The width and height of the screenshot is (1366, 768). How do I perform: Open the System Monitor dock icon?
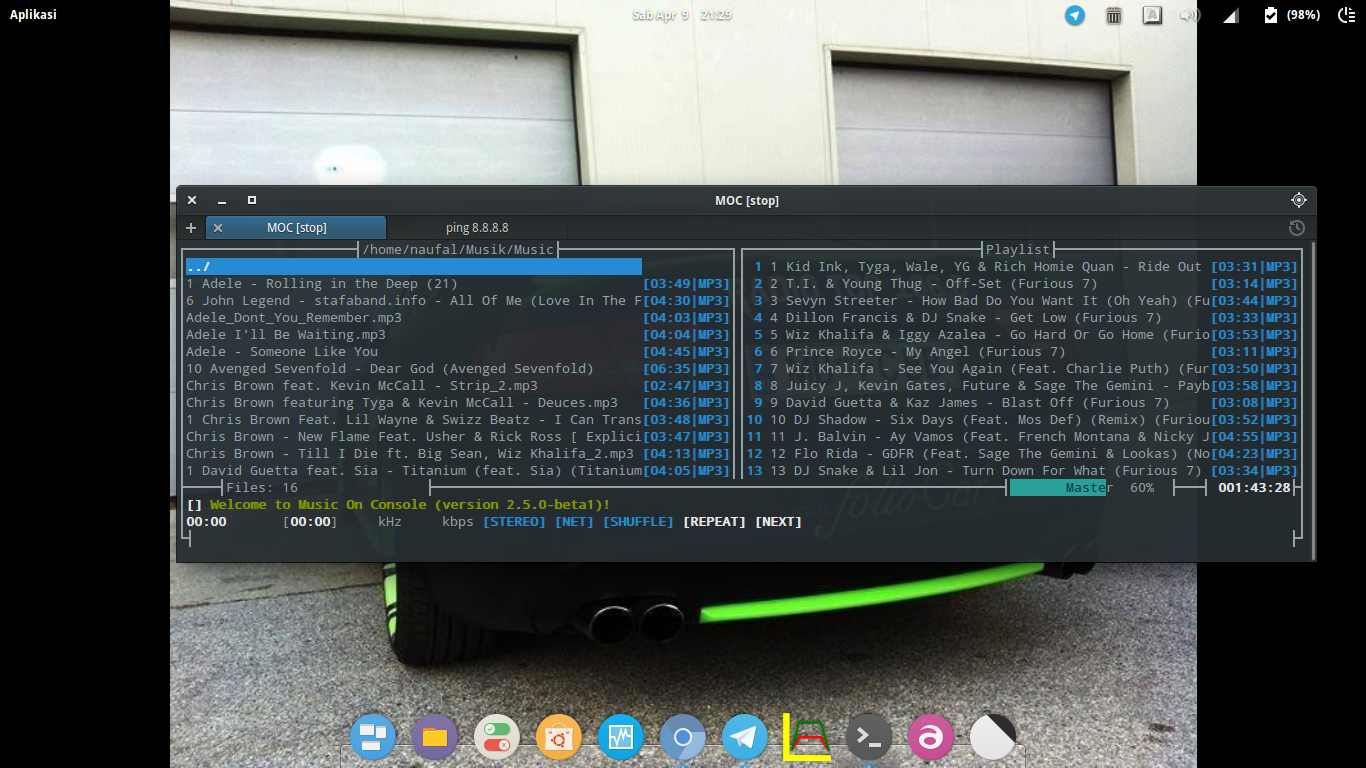(x=621, y=738)
